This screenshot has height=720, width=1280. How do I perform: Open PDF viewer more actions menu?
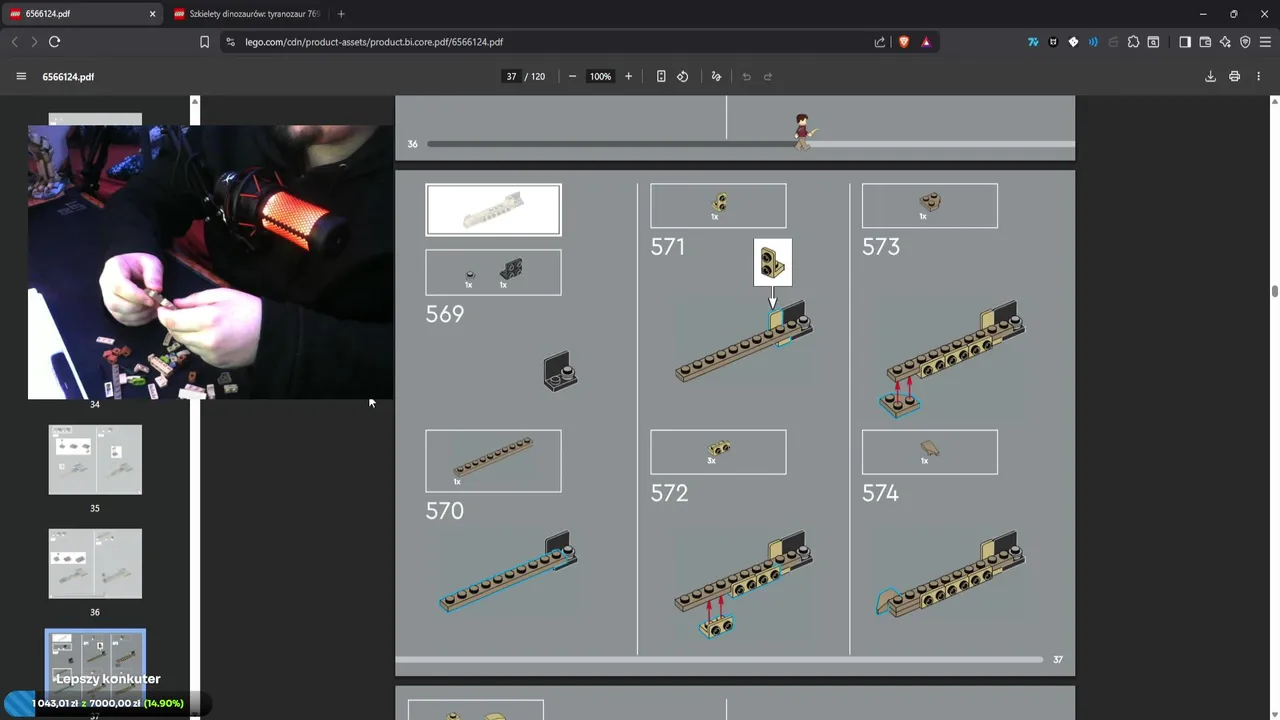click(1259, 77)
